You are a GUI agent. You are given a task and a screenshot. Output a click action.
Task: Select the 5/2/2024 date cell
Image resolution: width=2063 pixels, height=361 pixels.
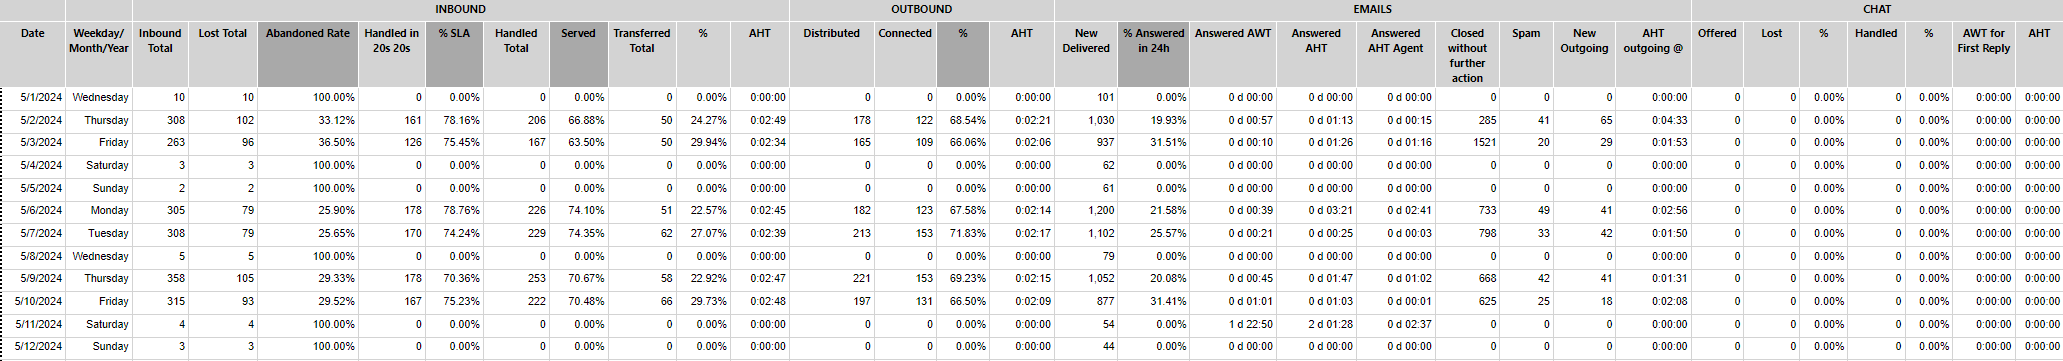pyautogui.click(x=33, y=121)
